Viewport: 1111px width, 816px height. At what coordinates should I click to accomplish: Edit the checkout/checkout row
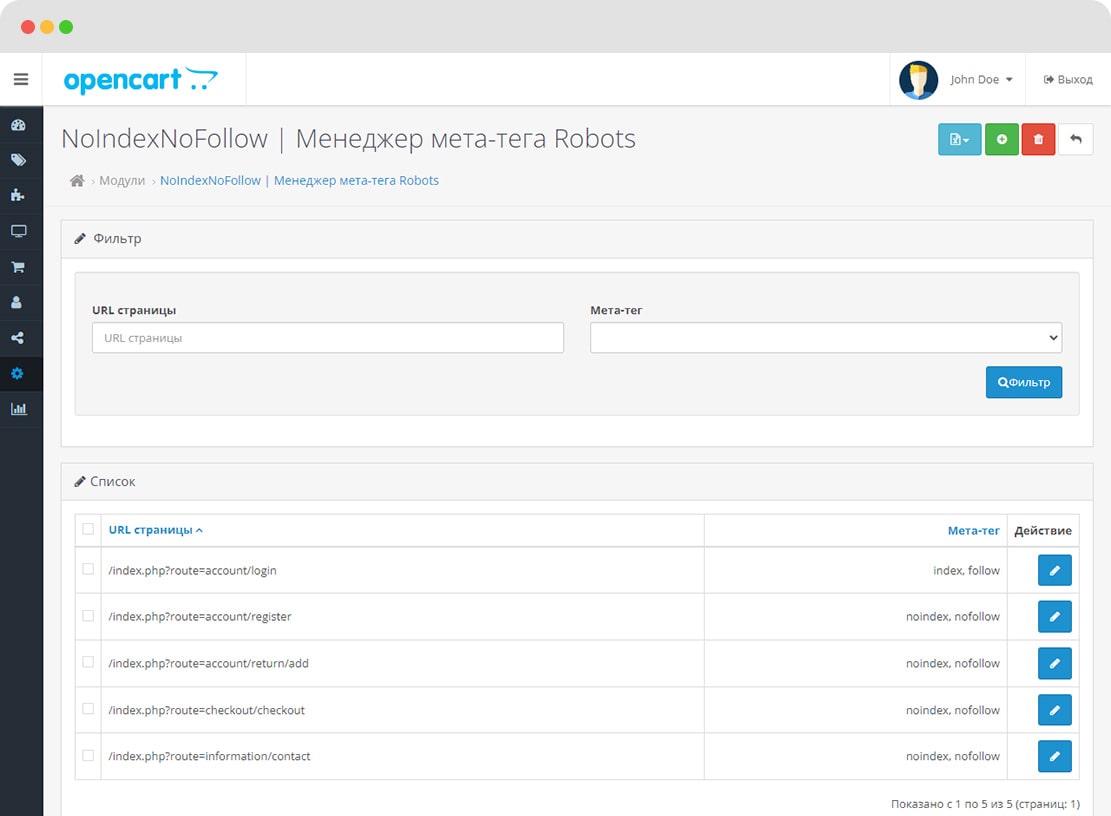[x=1054, y=710]
